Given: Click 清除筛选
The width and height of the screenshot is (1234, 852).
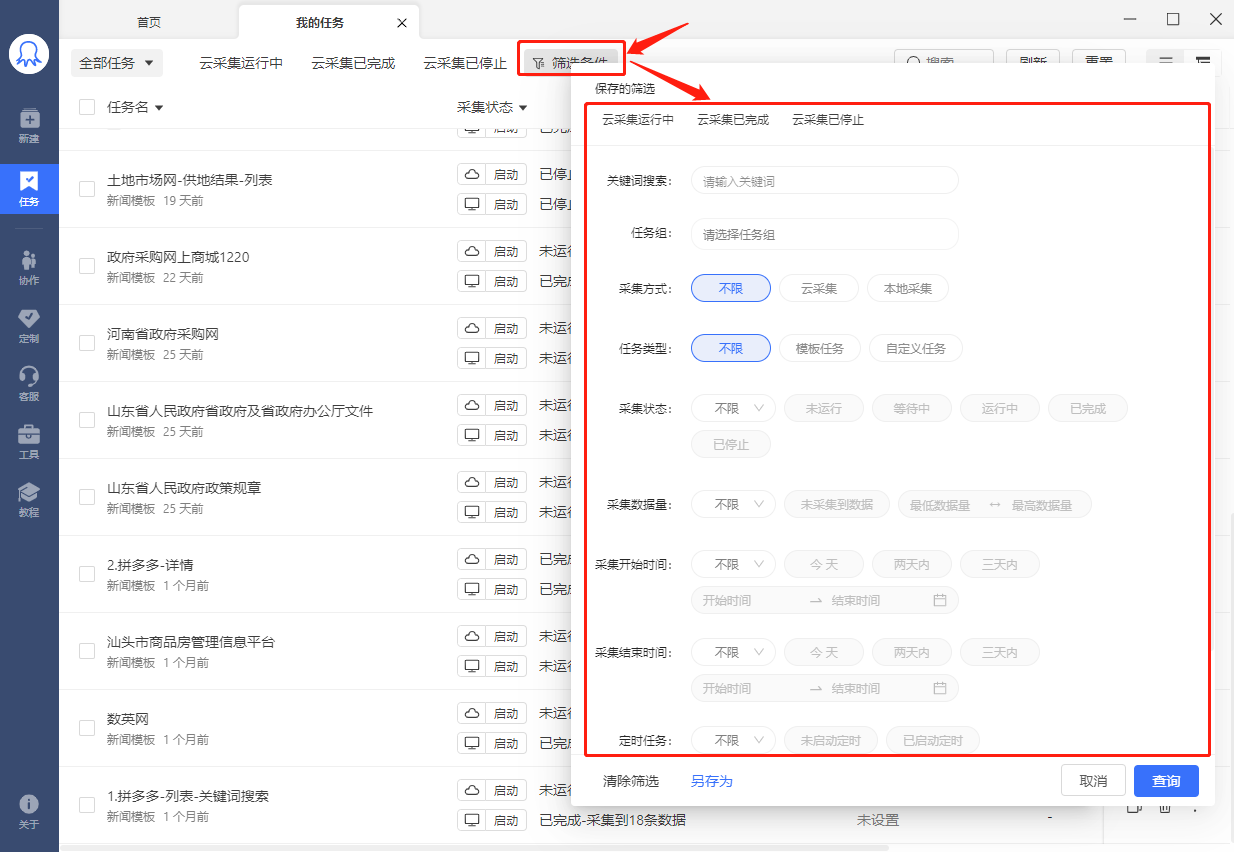Looking at the screenshot, I should 631,781.
